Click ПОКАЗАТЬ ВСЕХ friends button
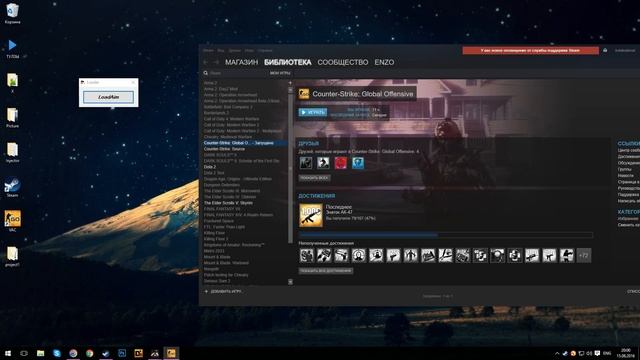Screen dimensions: 640x360 click(x=314, y=178)
